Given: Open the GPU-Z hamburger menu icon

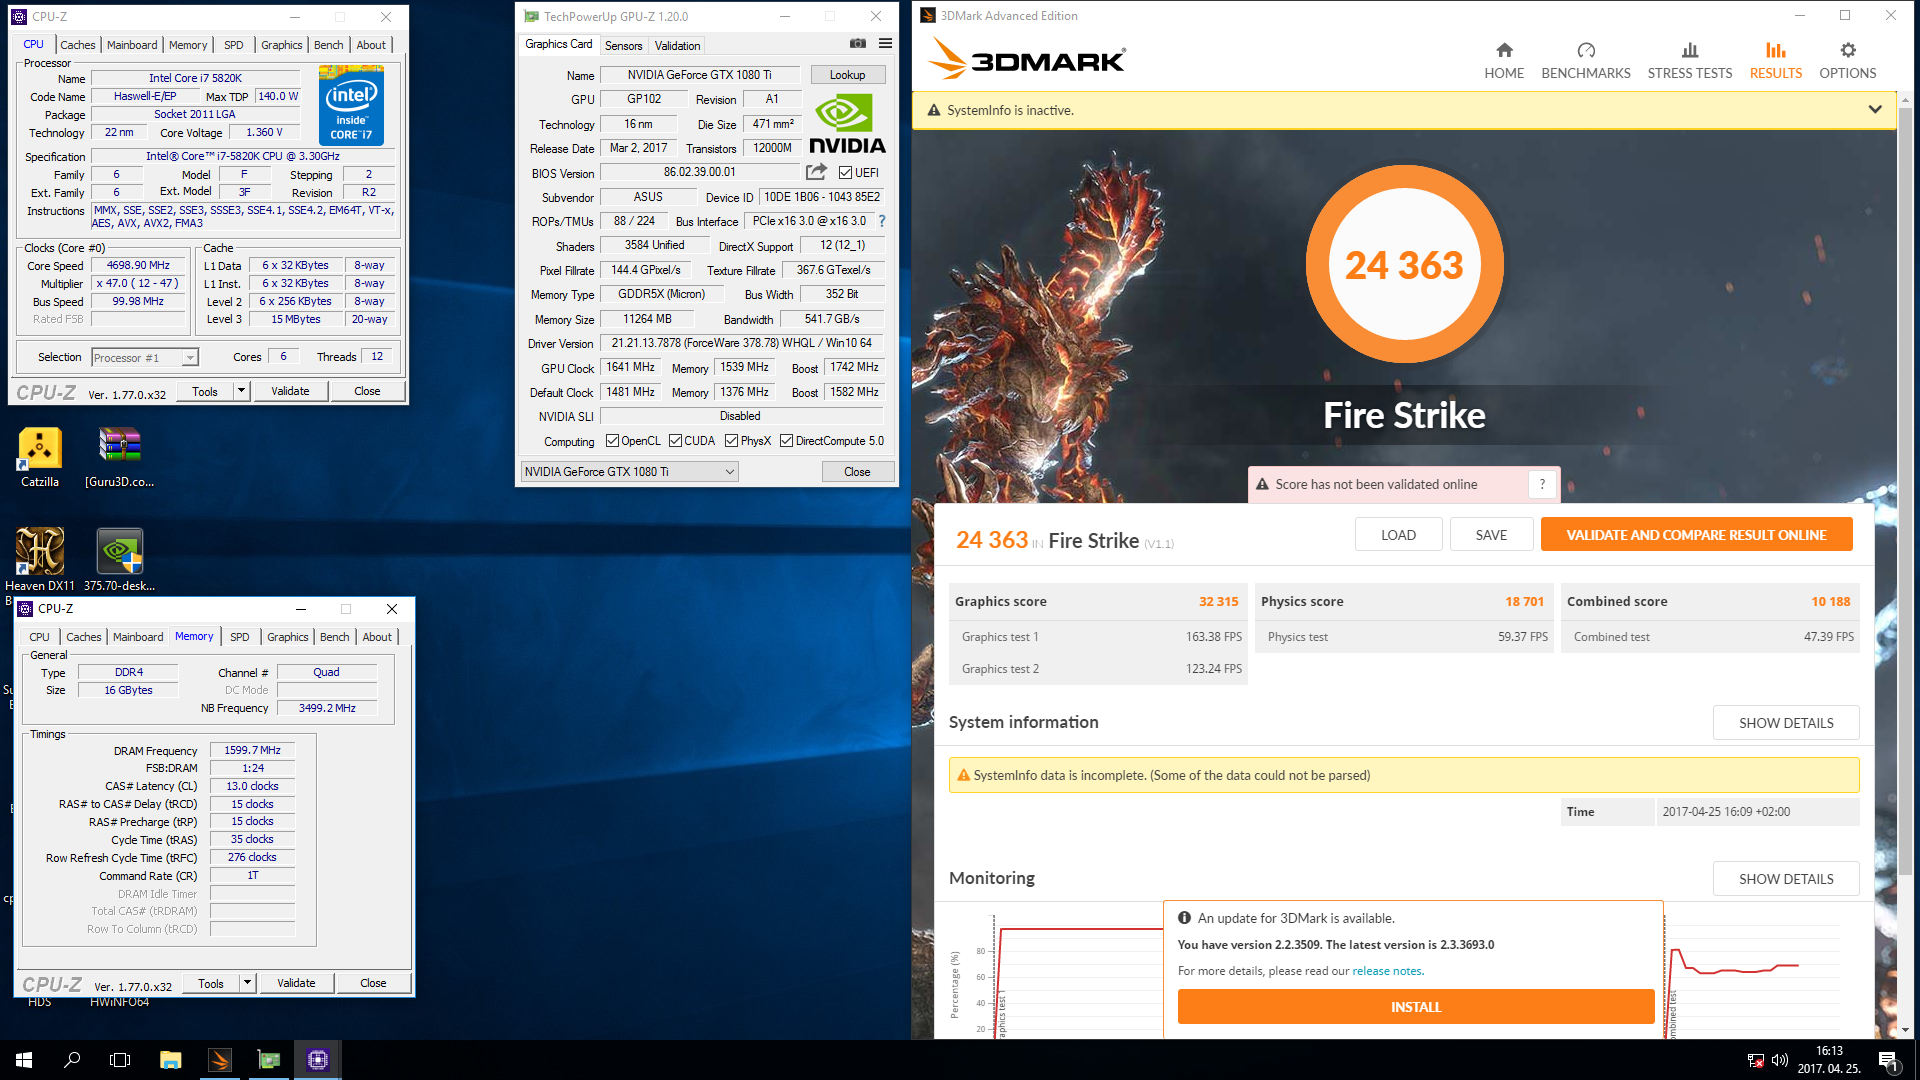Looking at the screenshot, I should 885,43.
